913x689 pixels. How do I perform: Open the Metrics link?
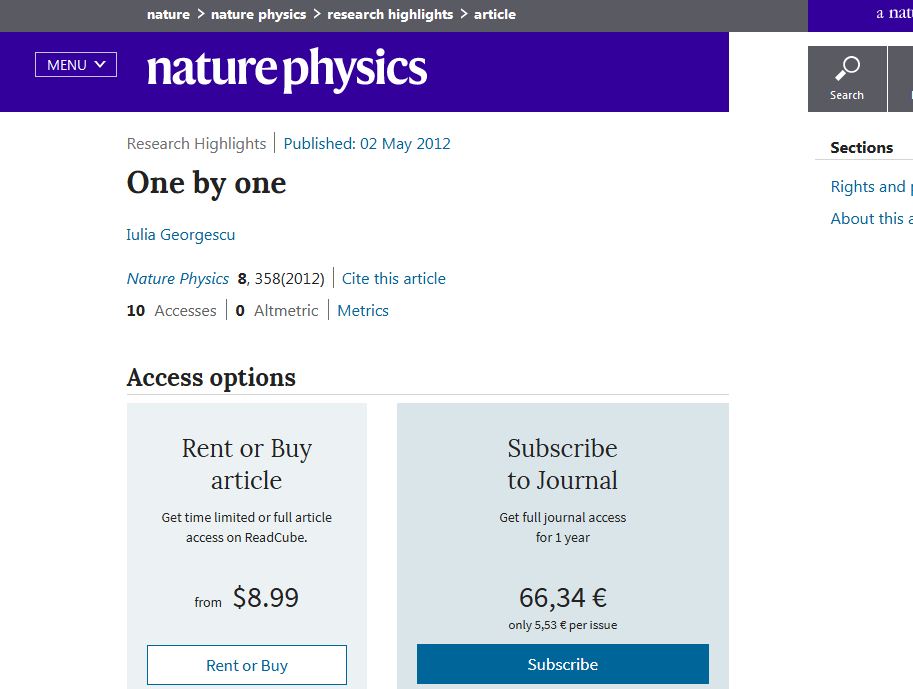[x=363, y=311]
